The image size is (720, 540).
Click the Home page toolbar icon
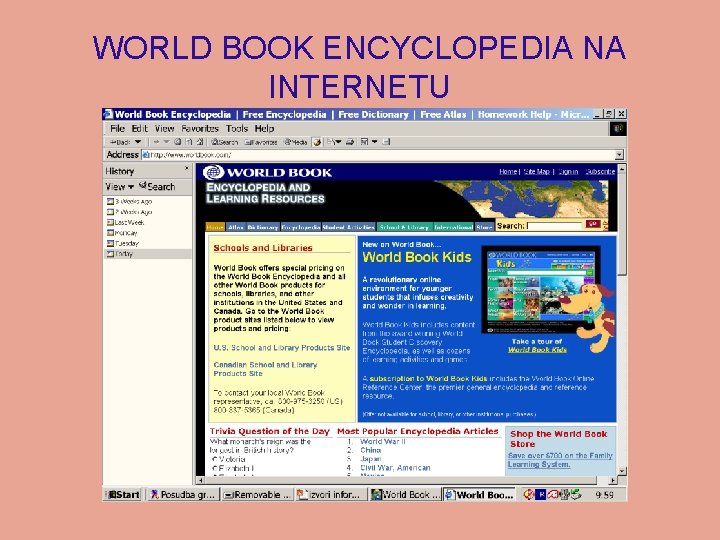tap(200, 142)
